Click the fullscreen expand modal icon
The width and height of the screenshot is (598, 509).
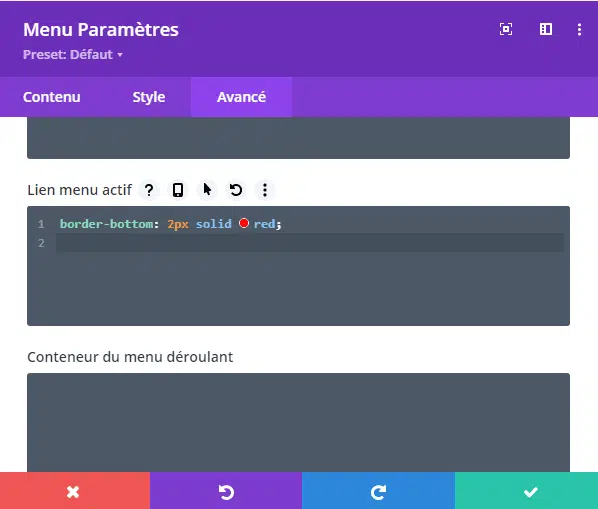[x=506, y=29]
